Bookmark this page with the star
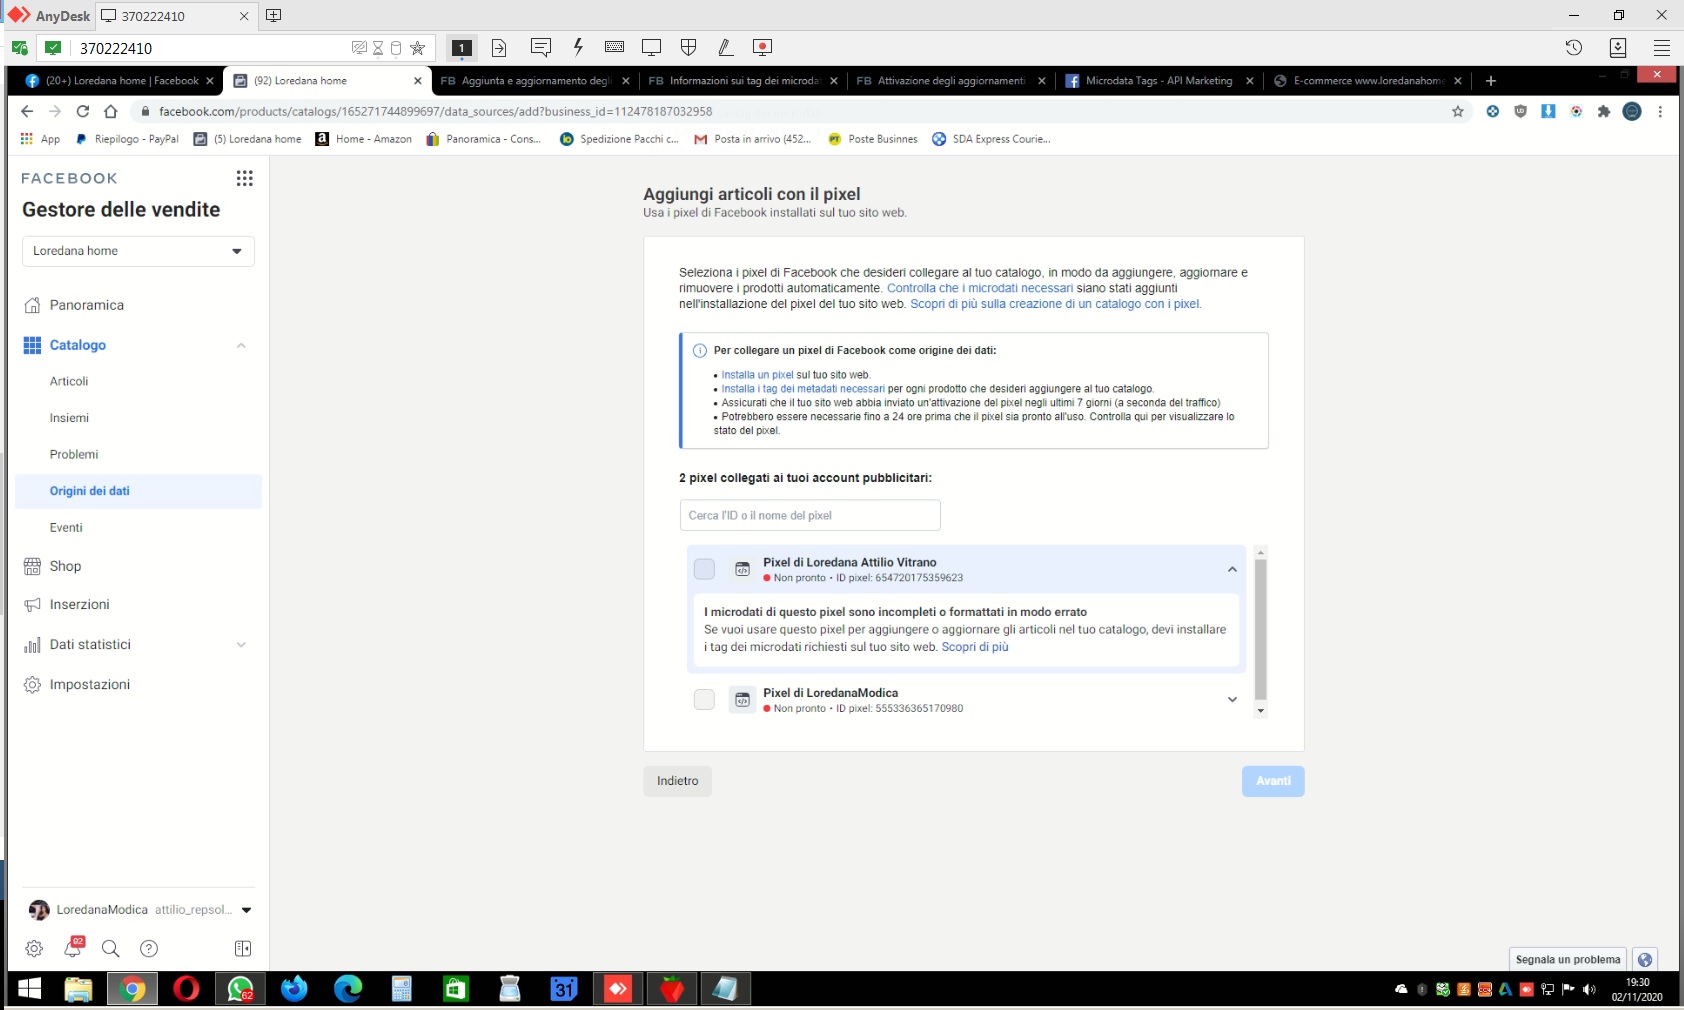The height and width of the screenshot is (1010, 1684). point(1458,111)
